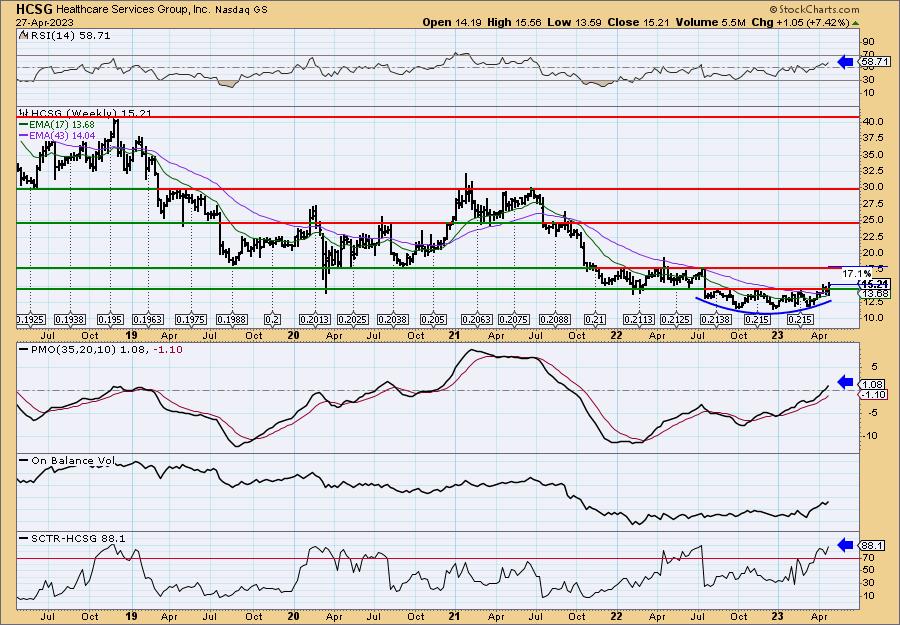Click the -1.10 PMO signal value tag

coord(874,394)
